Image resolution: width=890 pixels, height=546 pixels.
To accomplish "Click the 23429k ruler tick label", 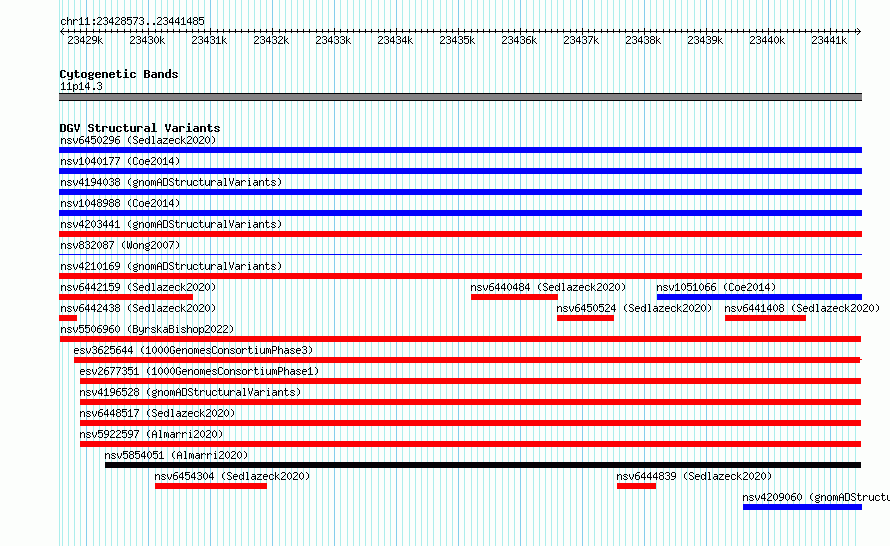I will pyautogui.click(x=85, y=40).
